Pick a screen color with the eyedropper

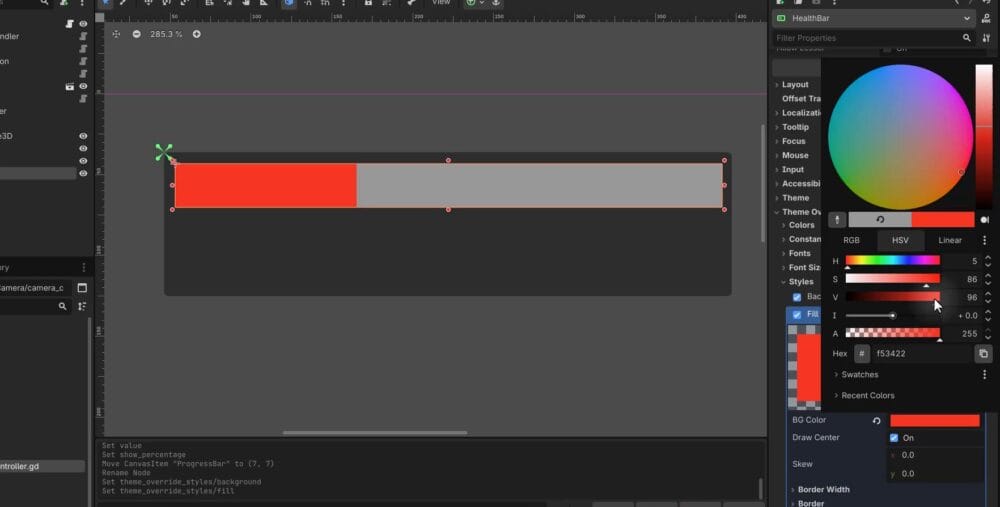[x=837, y=219]
